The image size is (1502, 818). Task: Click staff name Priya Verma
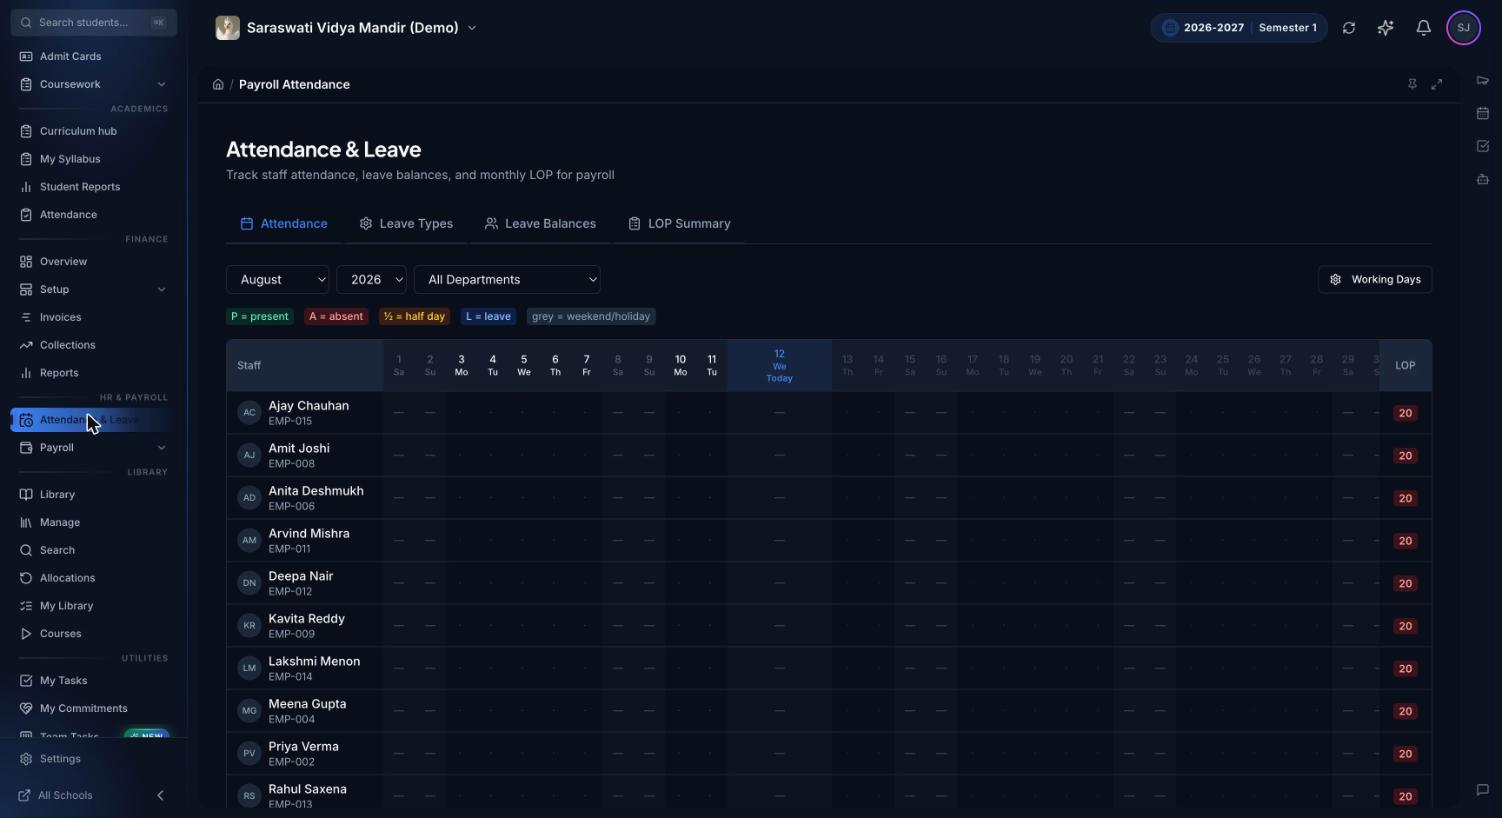click(x=304, y=747)
